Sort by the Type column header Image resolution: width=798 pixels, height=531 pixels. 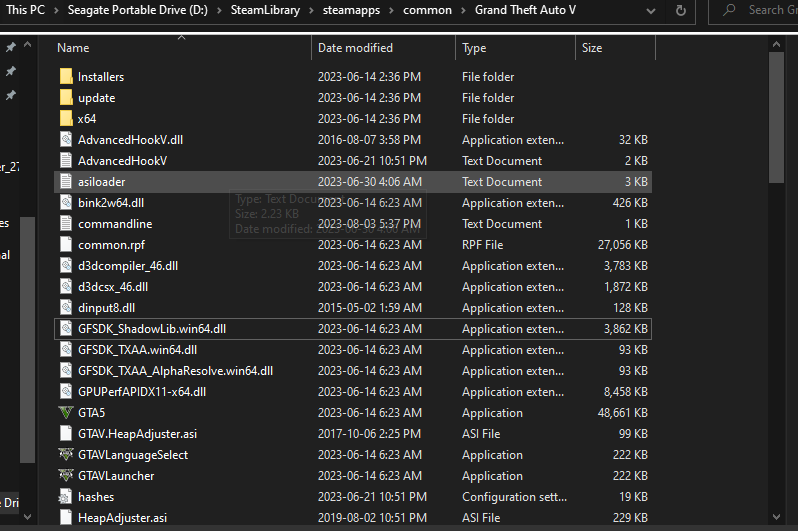tap(474, 48)
